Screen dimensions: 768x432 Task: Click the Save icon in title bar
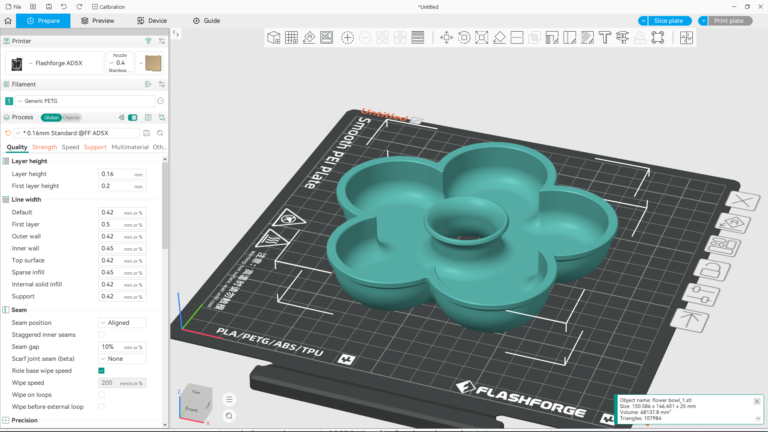[48, 7]
